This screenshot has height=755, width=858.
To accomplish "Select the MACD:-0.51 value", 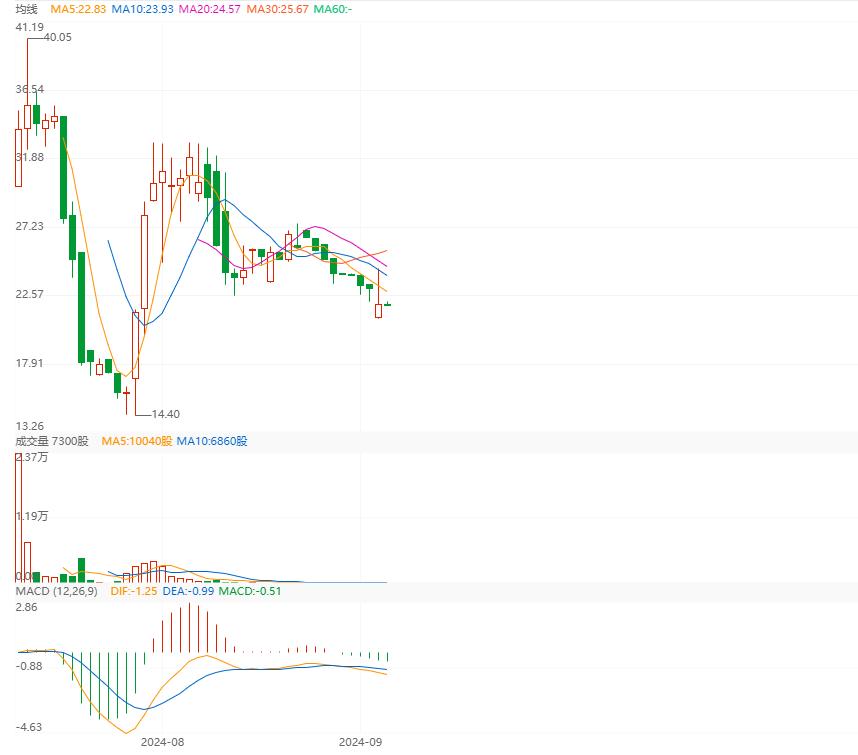I will click(x=250, y=591).
